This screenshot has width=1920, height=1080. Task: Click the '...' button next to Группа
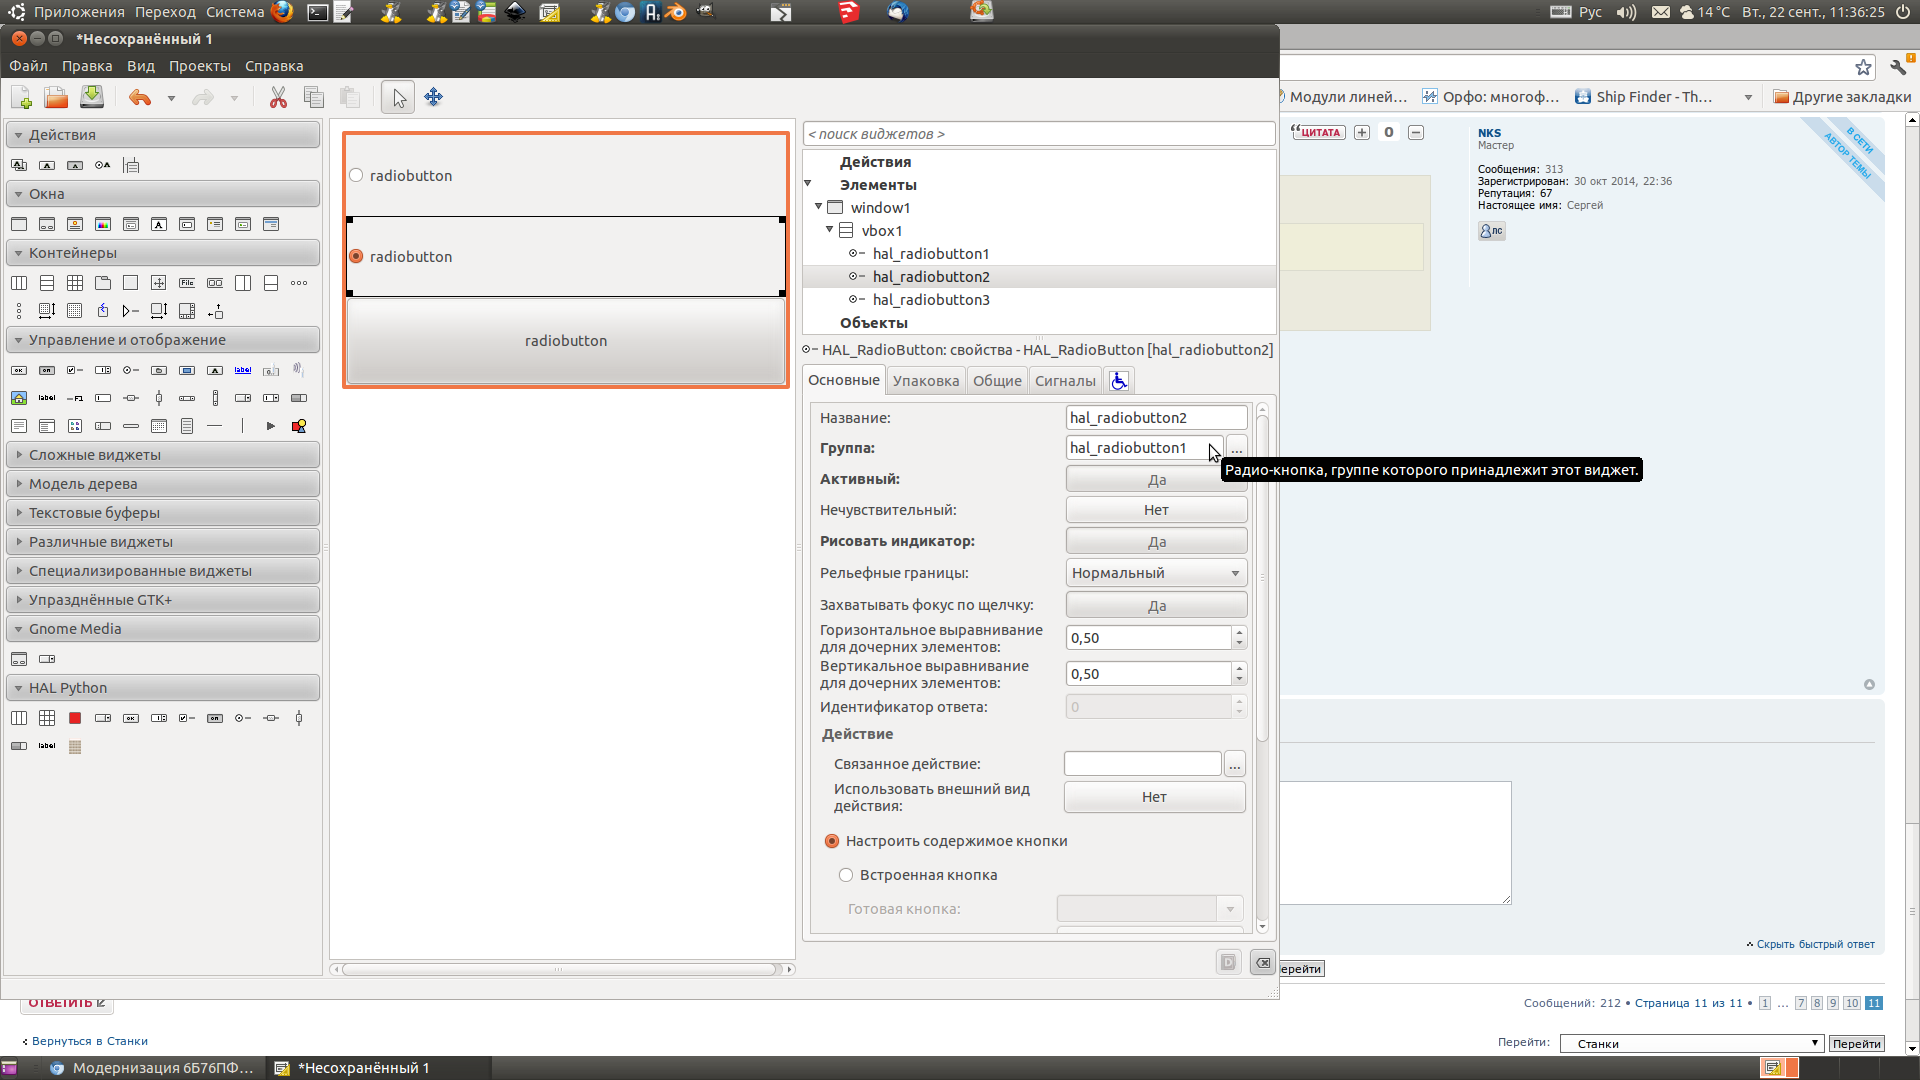1237,448
